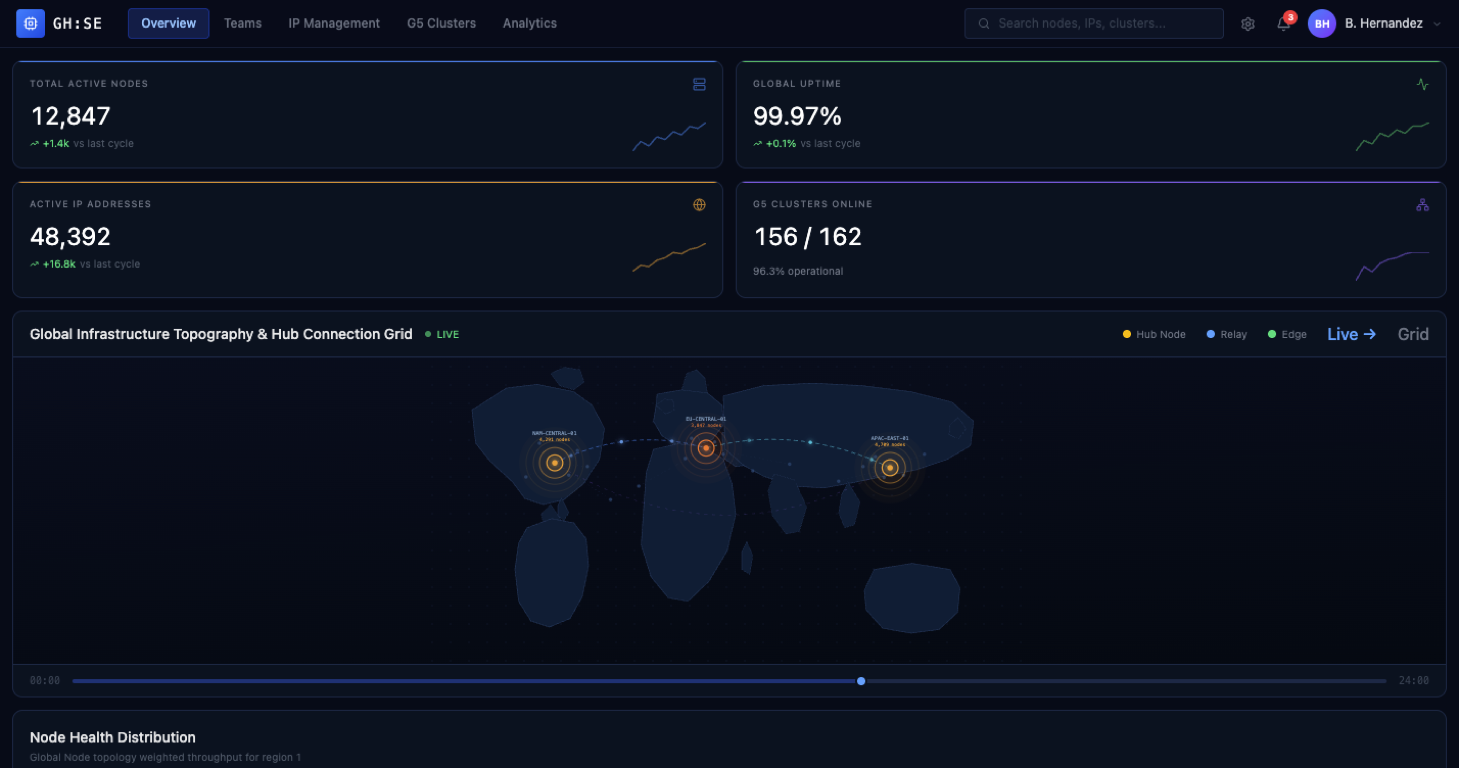Switch map view to Grid
Screen dimensions: 1459x768
tap(1413, 335)
